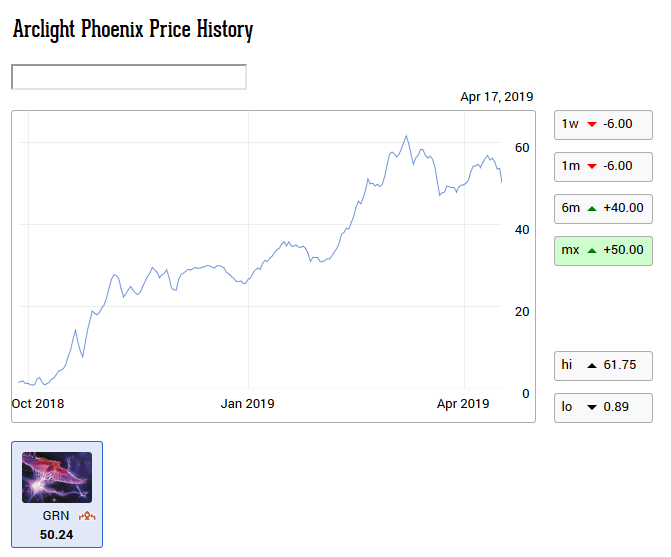Select the highlighted mx range option
Image resolution: width=671 pixels, height=557 pixels.
[603, 250]
